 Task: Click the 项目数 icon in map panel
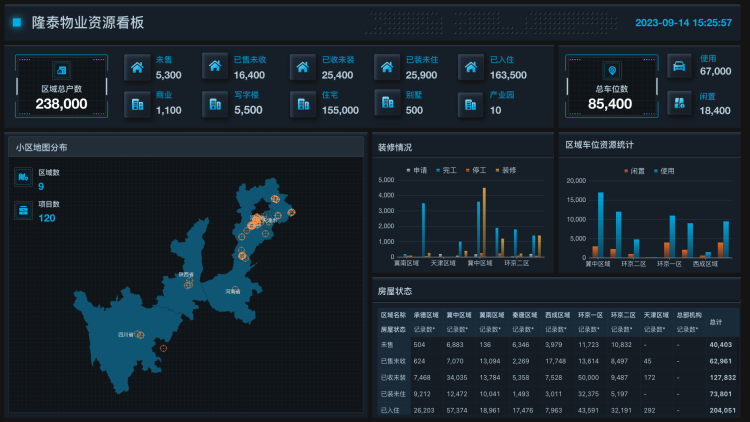23,210
